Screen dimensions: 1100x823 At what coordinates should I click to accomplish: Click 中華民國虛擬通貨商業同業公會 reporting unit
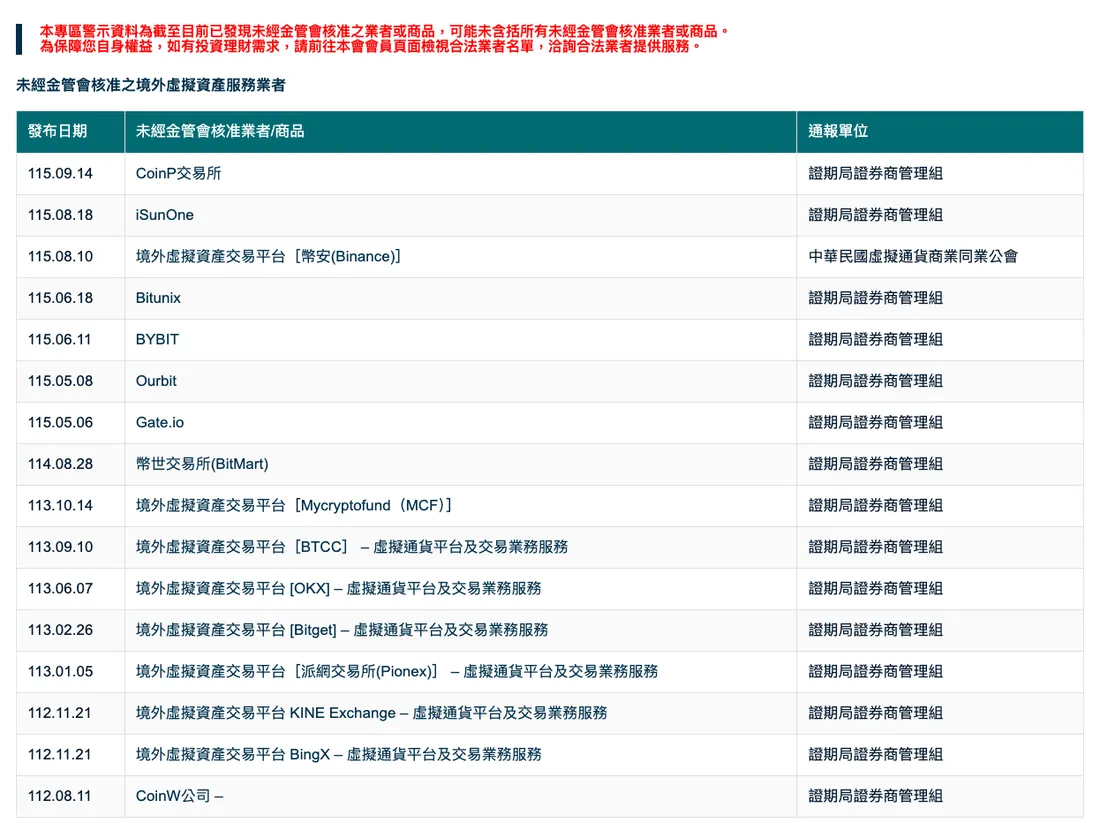(x=913, y=256)
